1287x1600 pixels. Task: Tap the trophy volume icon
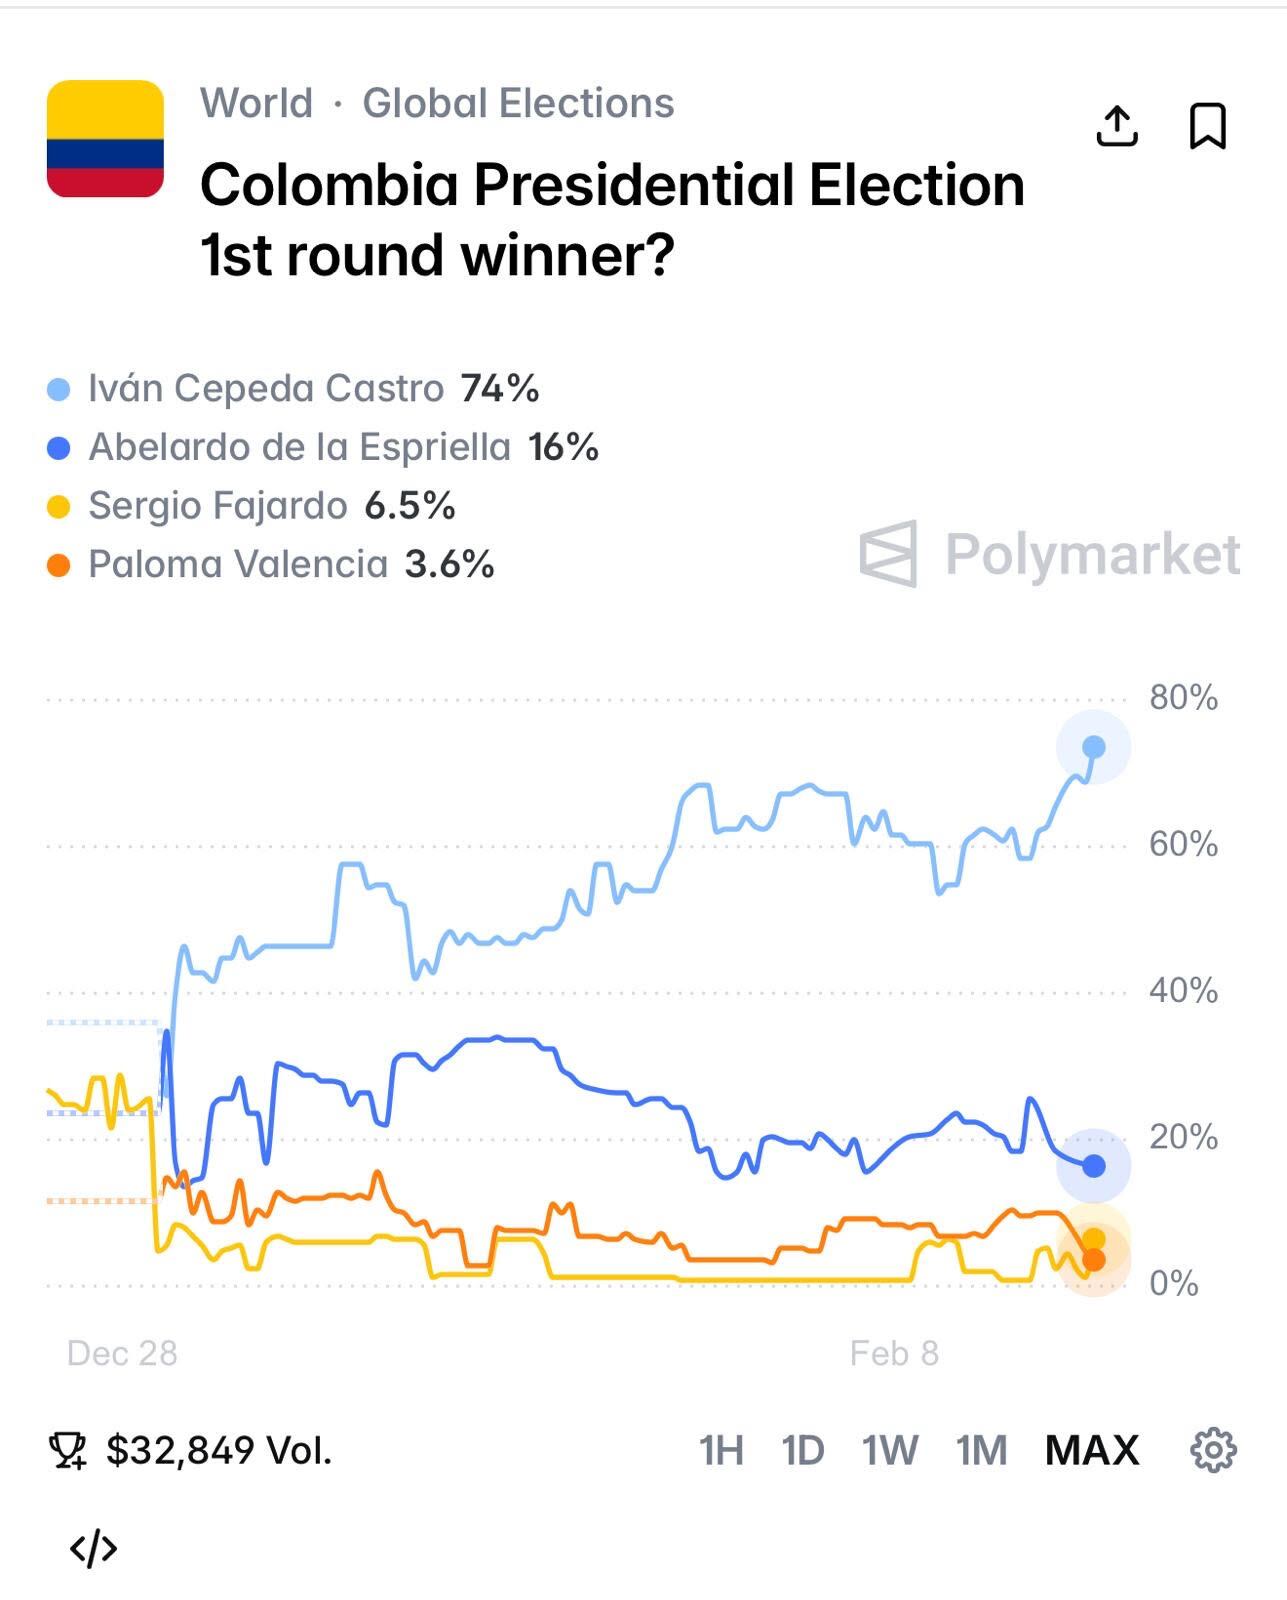point(68,1450)
